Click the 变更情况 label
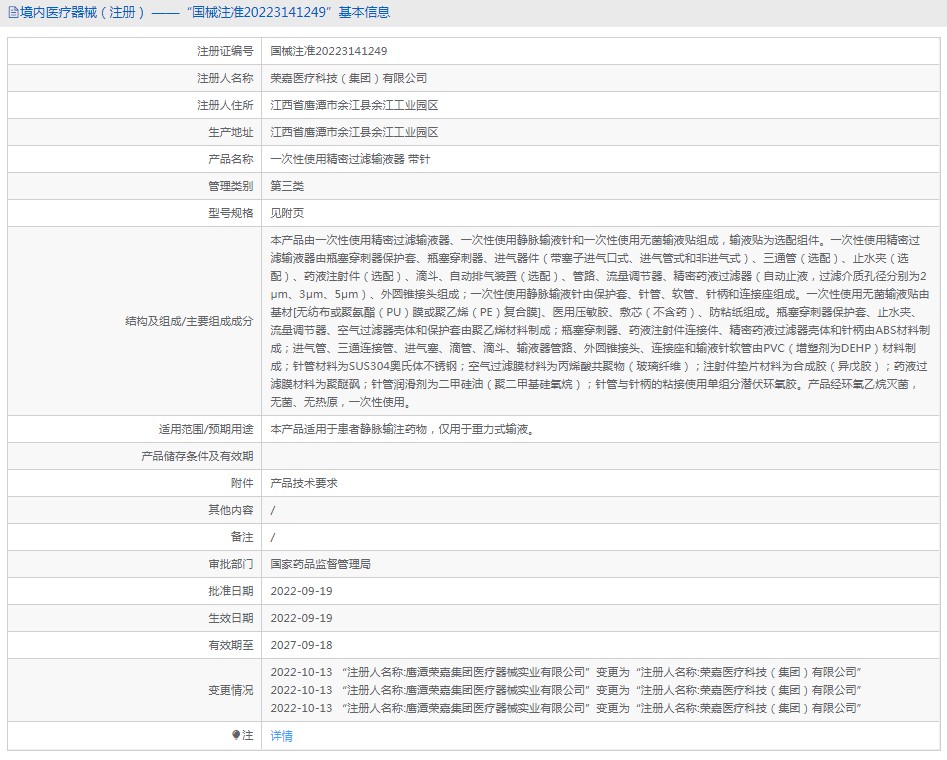The image size is (947, 760). (x=231, y=691)
